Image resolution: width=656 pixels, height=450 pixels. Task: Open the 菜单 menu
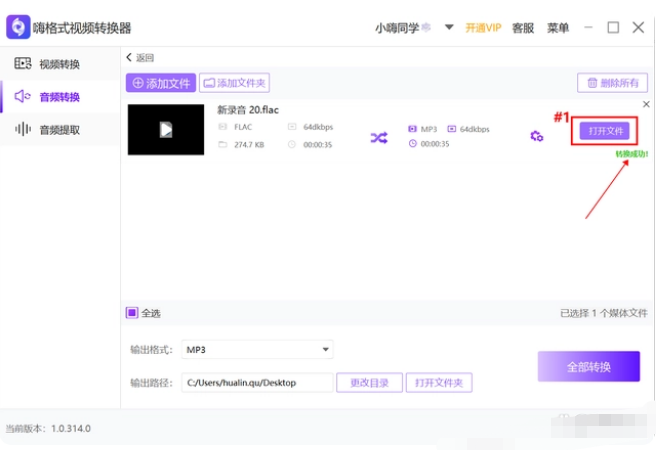coord(558,28)
